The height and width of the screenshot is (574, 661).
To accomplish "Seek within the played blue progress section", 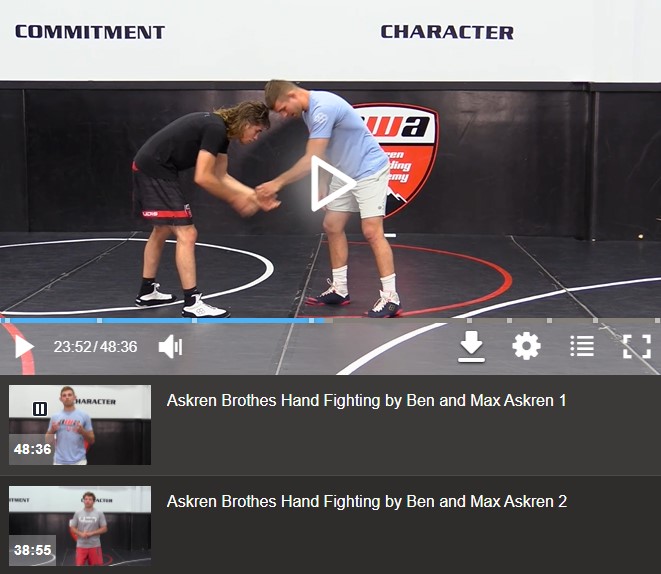I will tap(162, 321).
